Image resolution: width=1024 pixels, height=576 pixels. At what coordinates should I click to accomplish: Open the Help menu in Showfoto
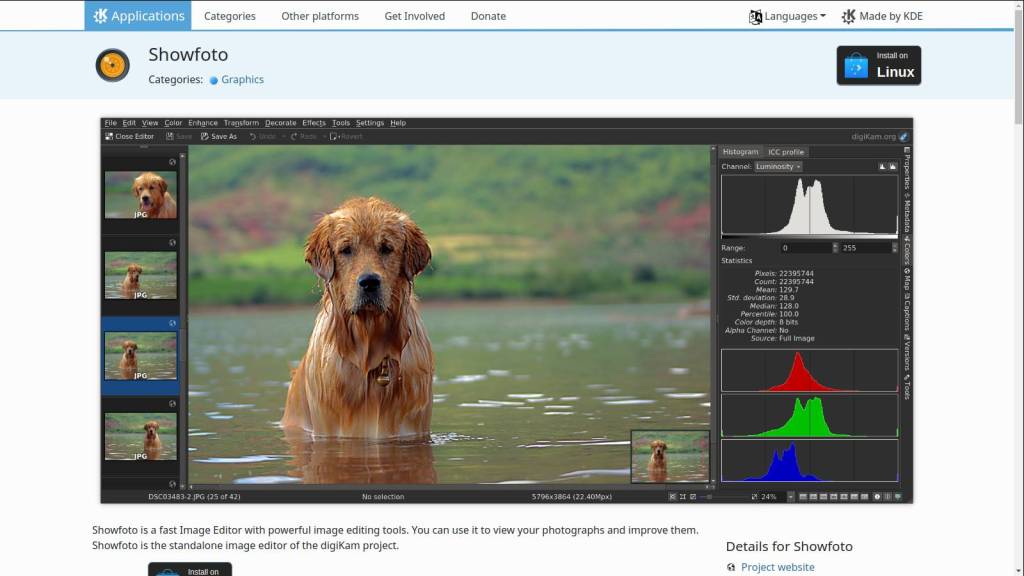coord(398,123)
